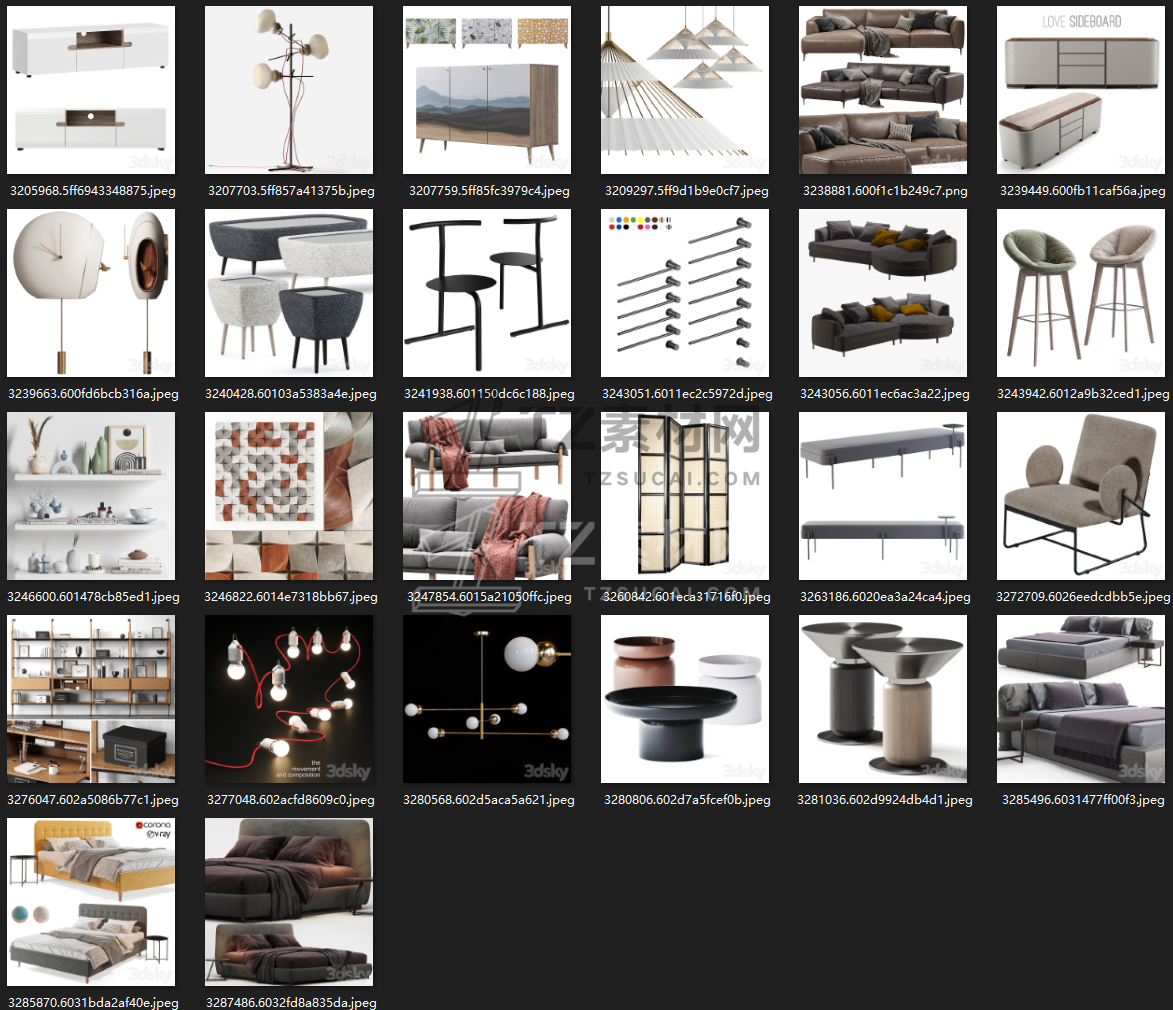Select the brown leather sofas thumbnail 3238881

(883, 91)
